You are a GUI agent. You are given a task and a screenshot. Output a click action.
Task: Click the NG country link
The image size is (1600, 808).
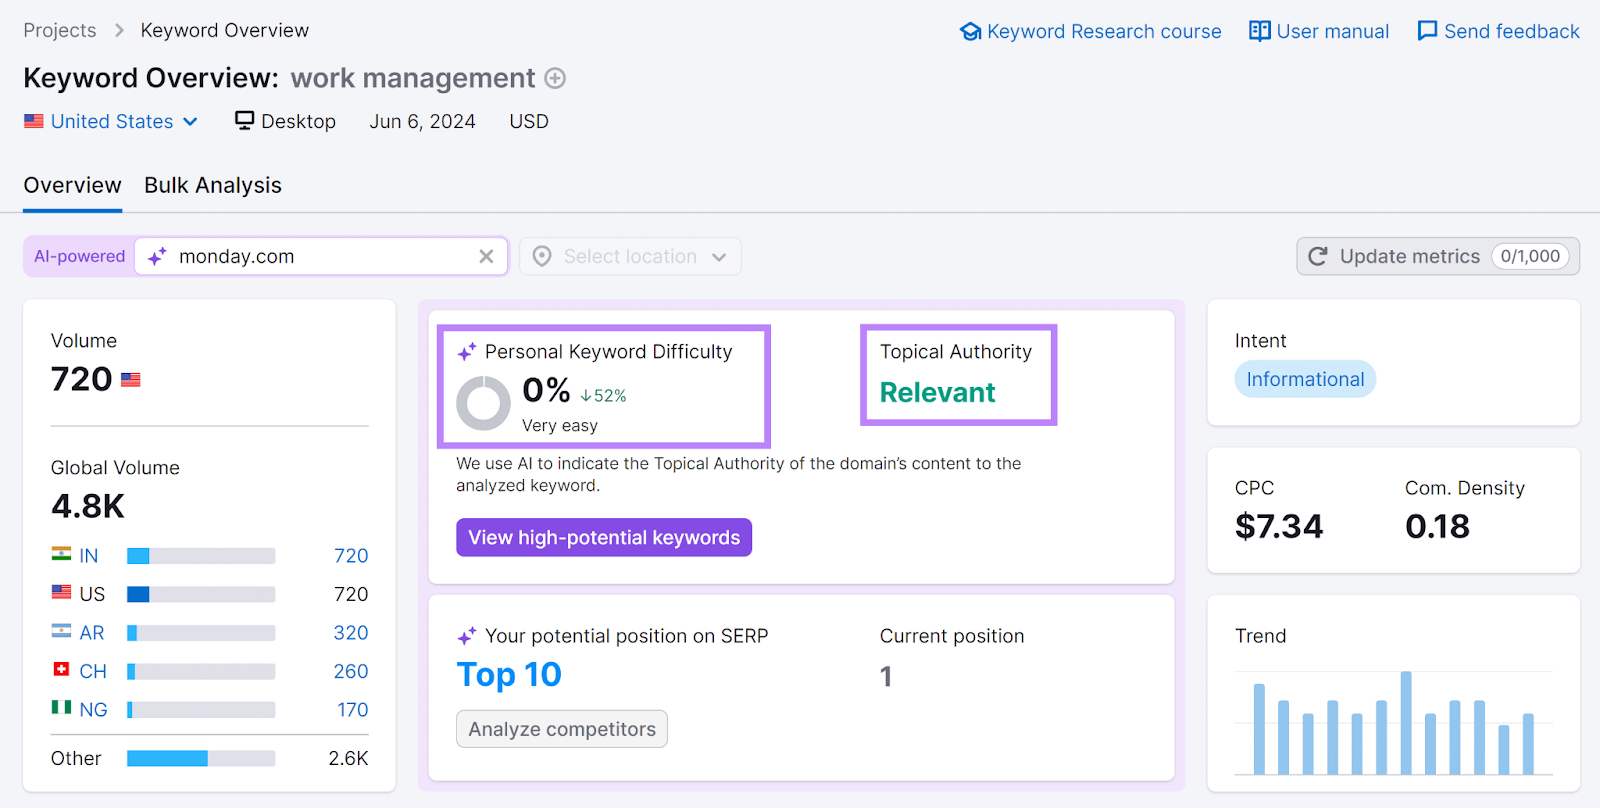(x=93, y=710)
